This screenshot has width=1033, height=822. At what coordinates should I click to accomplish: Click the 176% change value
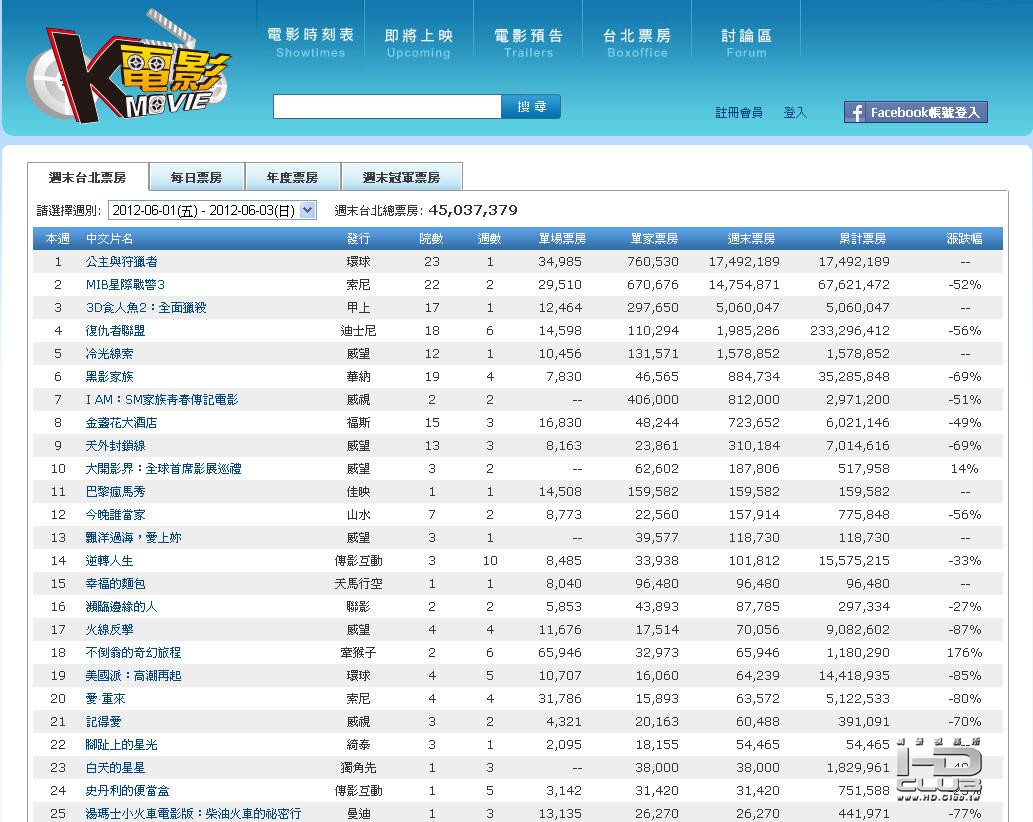pos(964,653)
